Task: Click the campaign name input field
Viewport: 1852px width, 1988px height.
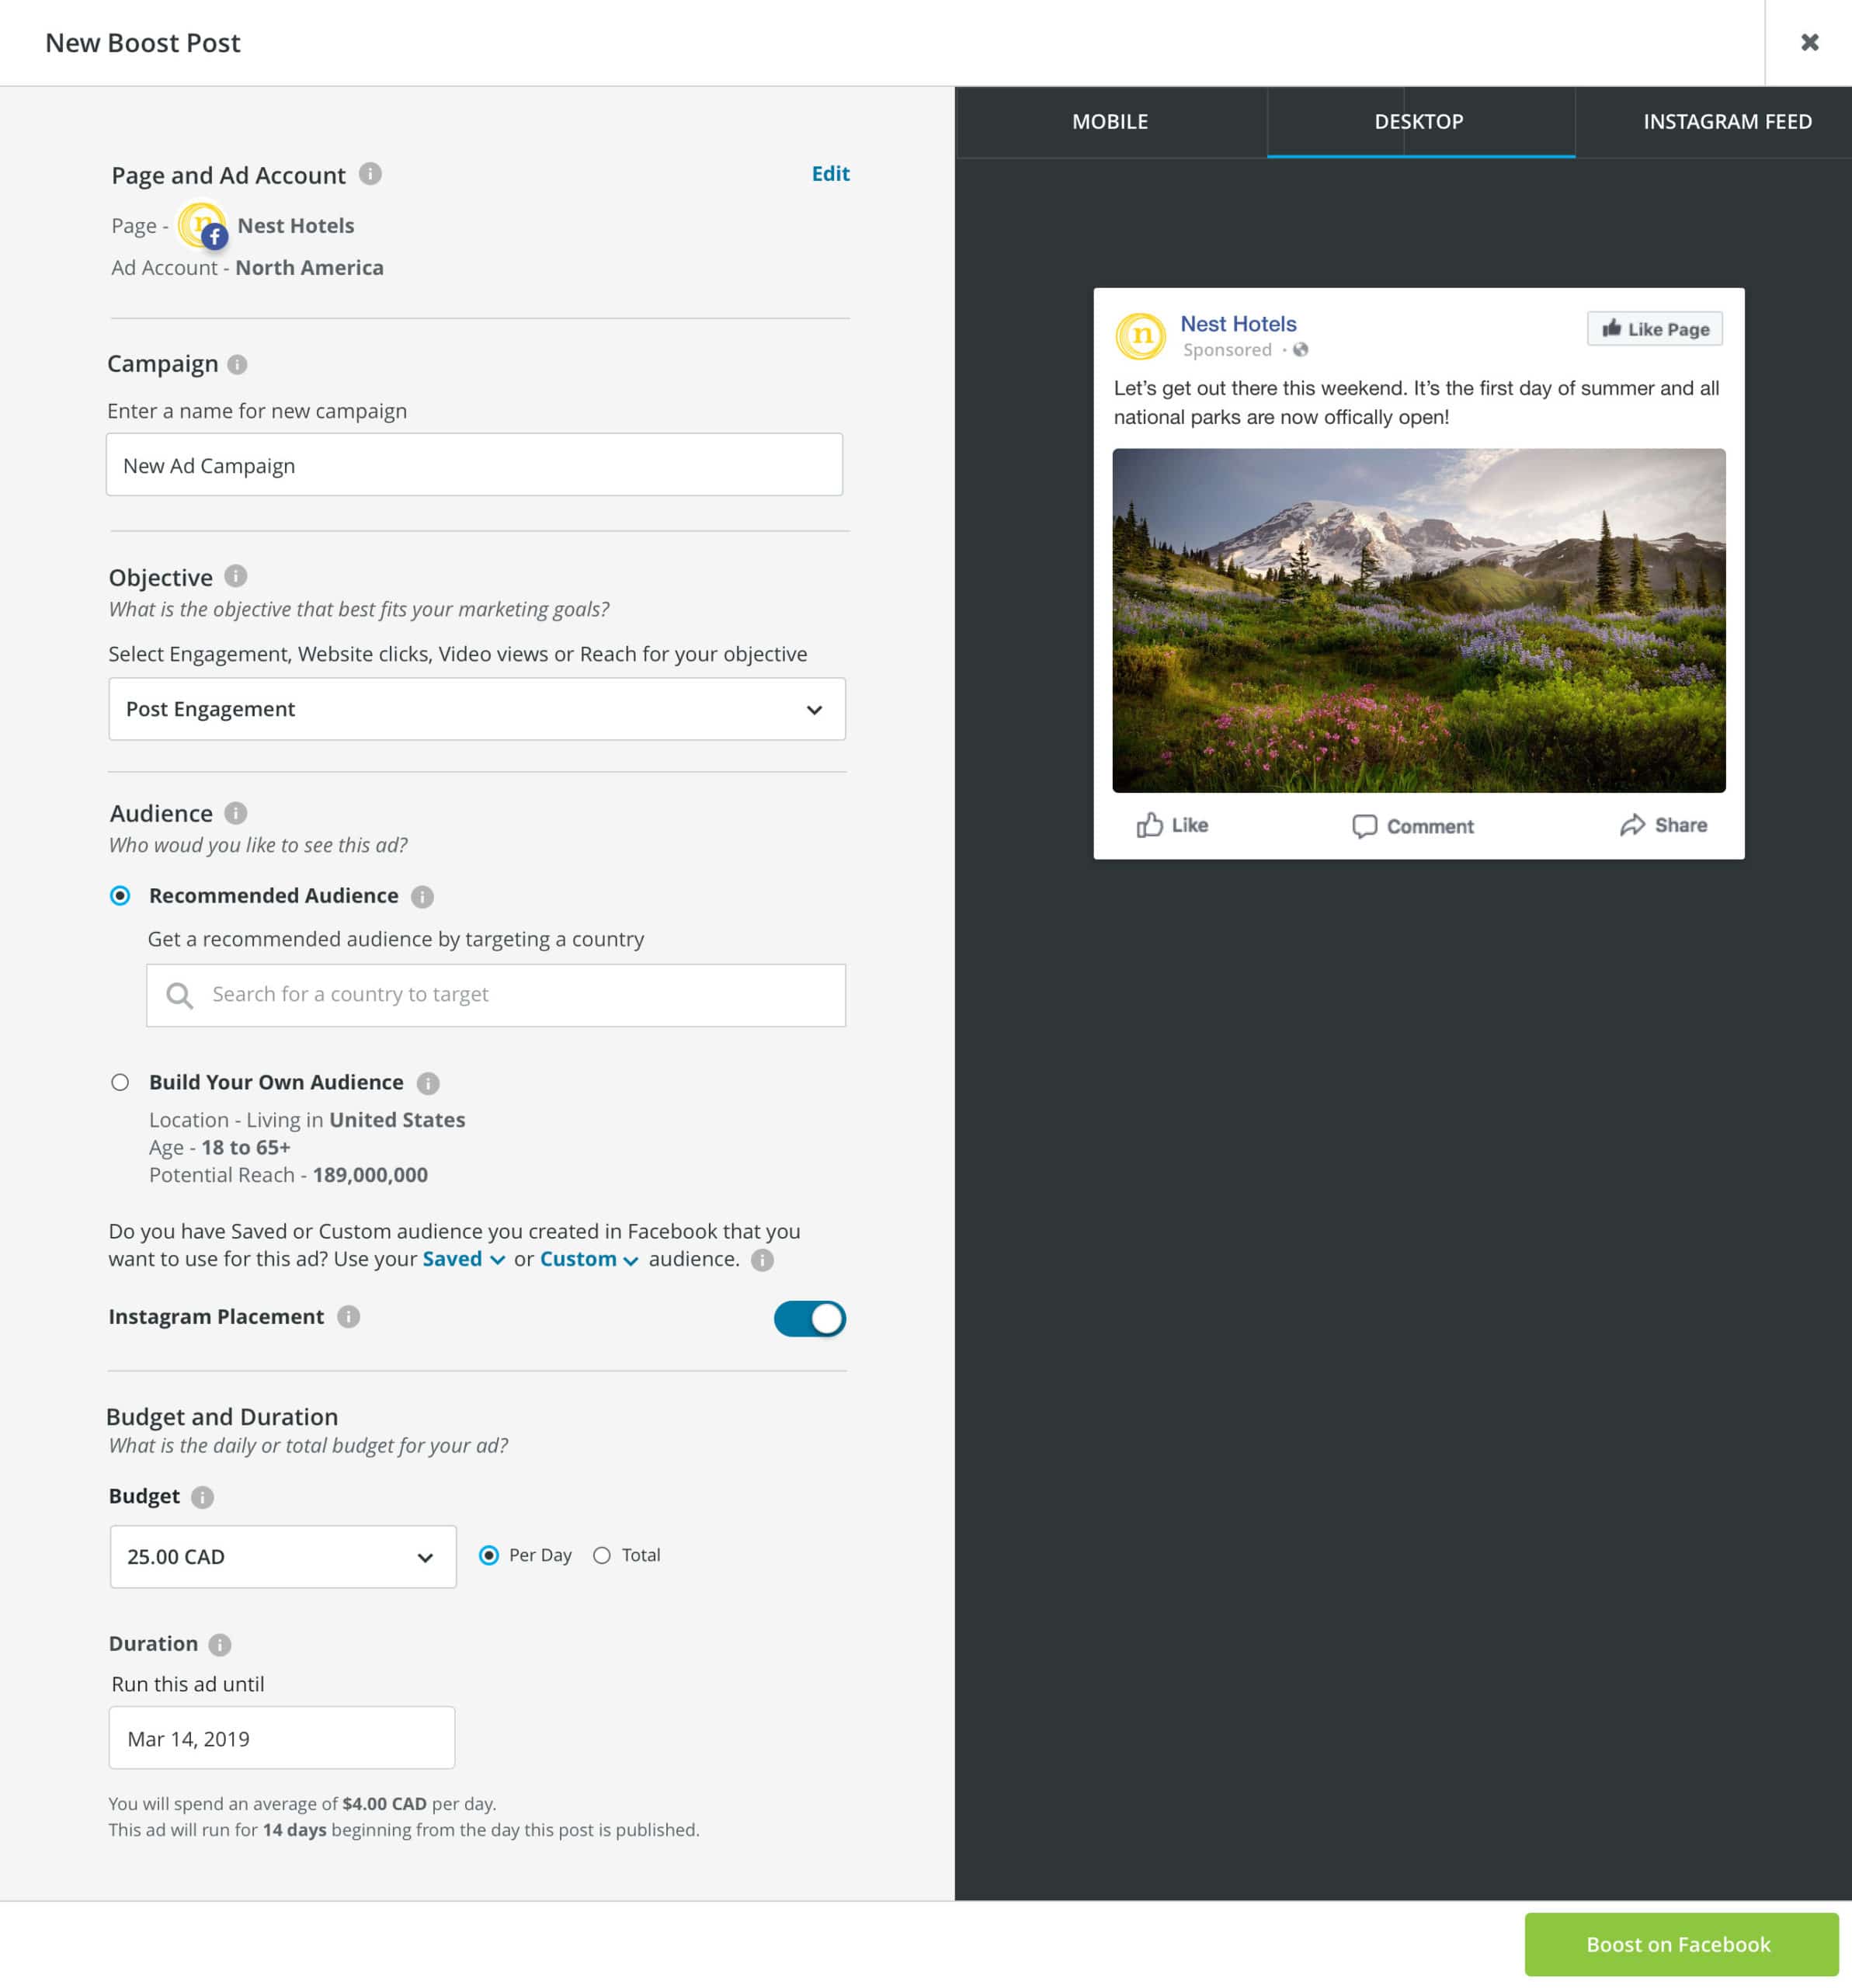Action: coord(474,465)
